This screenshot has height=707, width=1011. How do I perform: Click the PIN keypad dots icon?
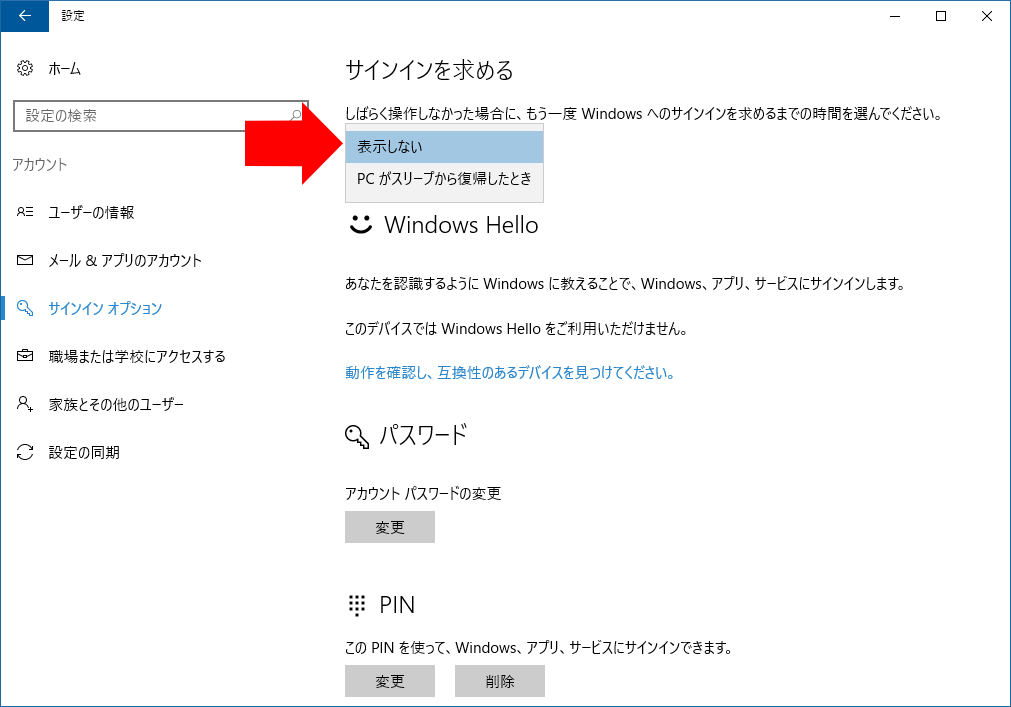coord(357,605)
